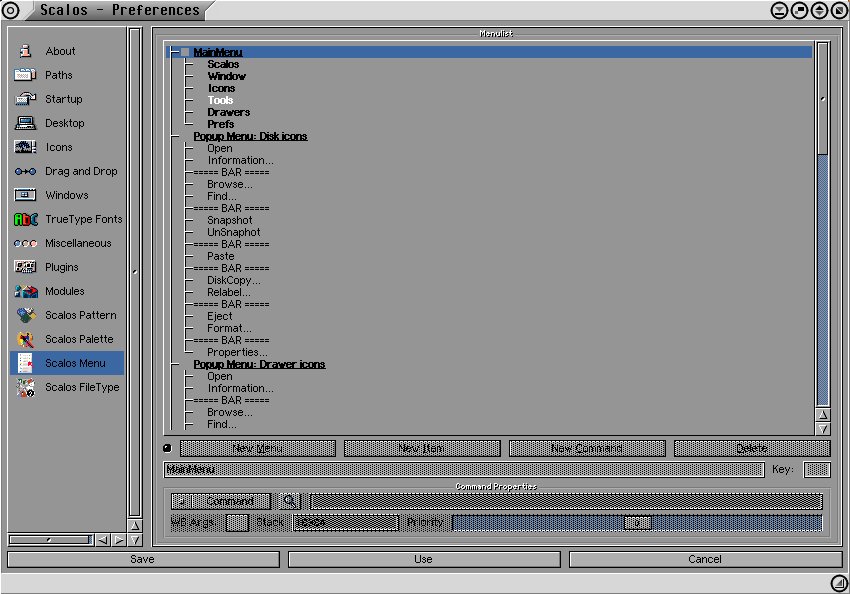
Task: Open the Drag and Drop icon
Action: (x=25, y=171)
